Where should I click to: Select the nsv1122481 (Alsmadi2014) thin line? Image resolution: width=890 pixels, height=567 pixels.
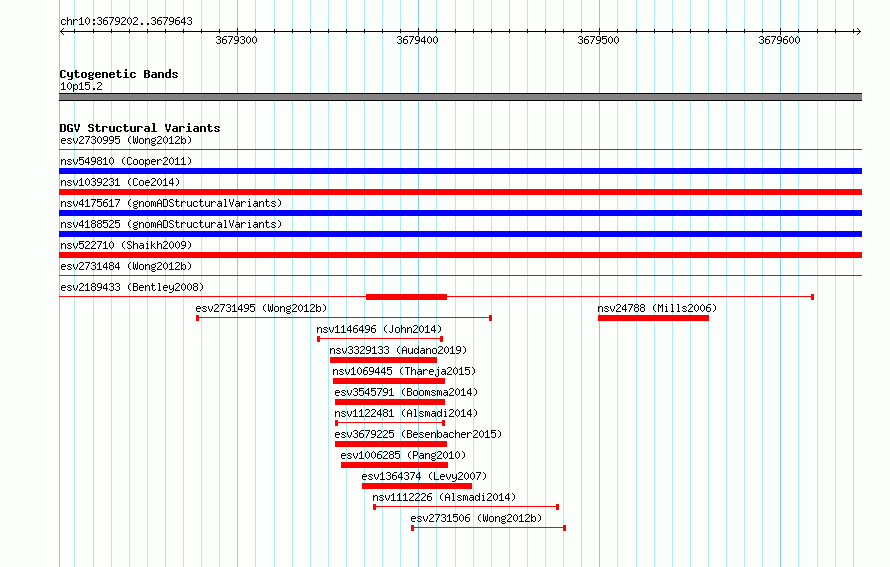[x=390, y=423]
